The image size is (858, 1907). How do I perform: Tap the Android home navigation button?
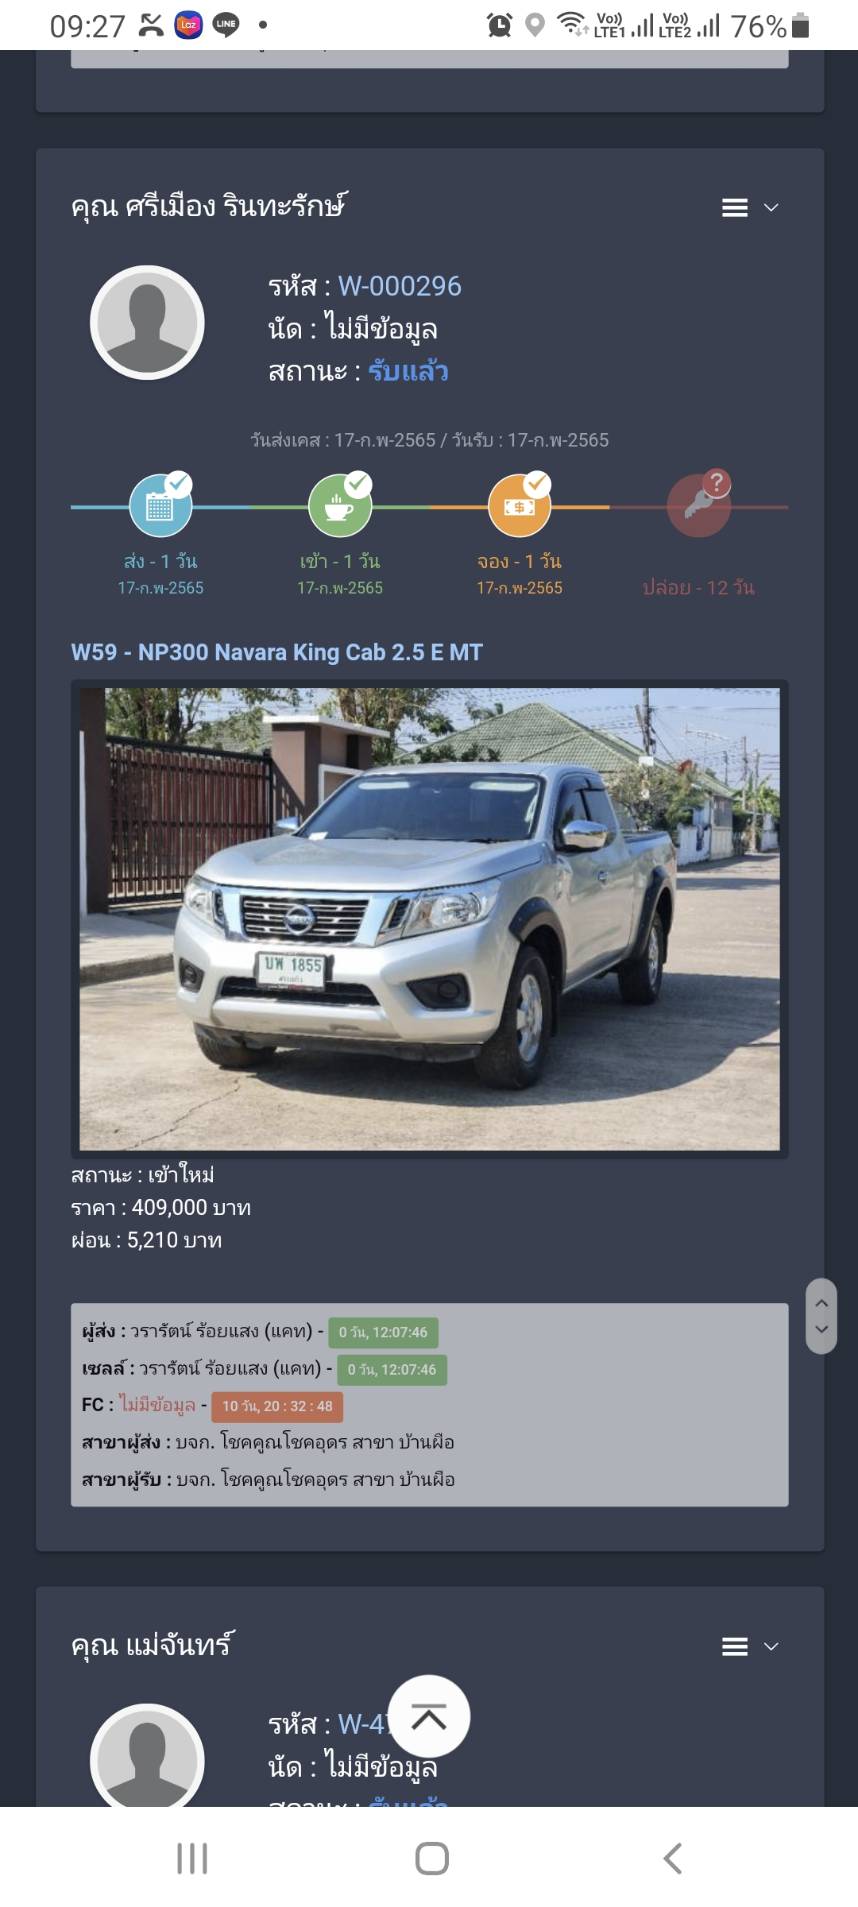pos(432,1858)
